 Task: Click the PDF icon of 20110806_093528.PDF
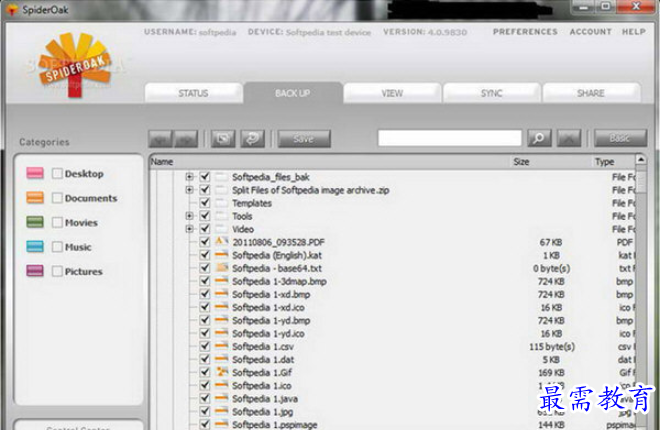coord(222,242)
